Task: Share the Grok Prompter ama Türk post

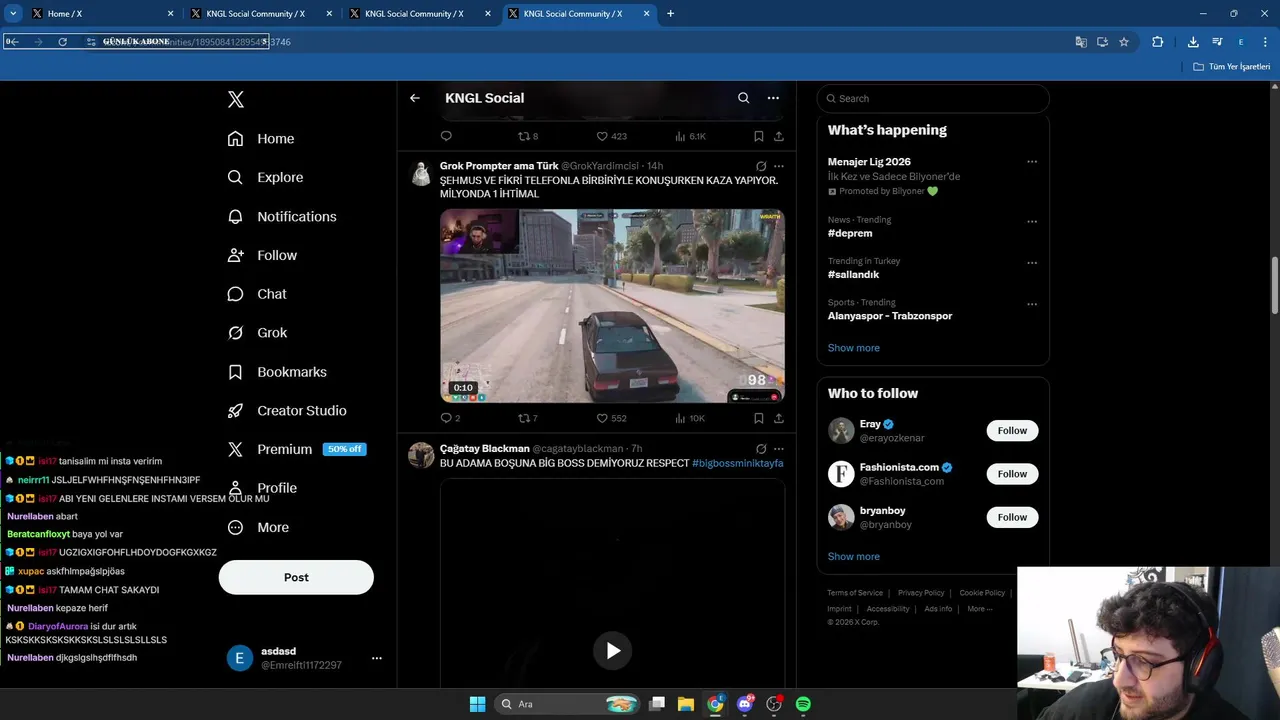Action: [x=779, y=418]
